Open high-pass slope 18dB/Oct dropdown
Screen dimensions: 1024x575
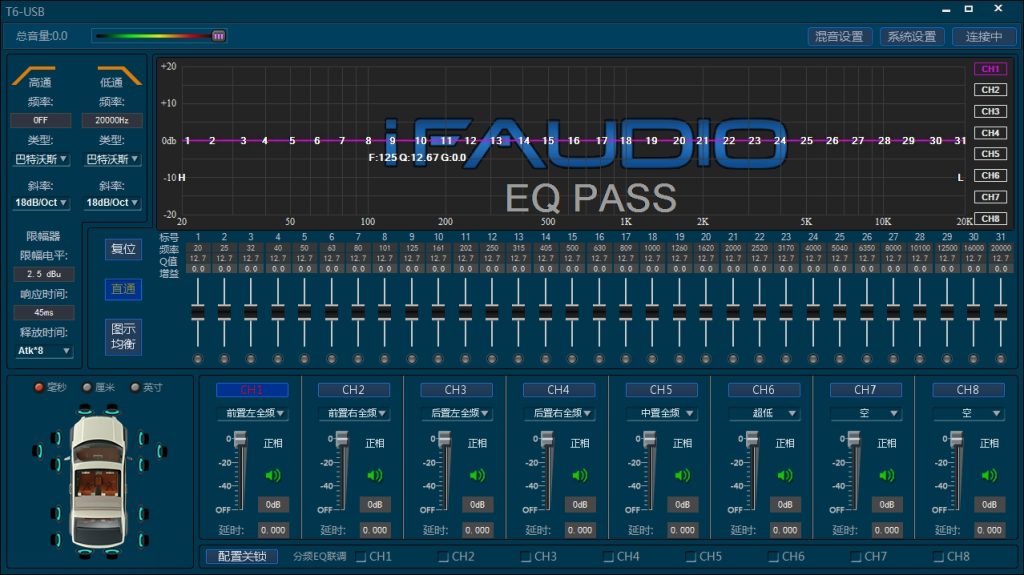[x=40, y=203]
